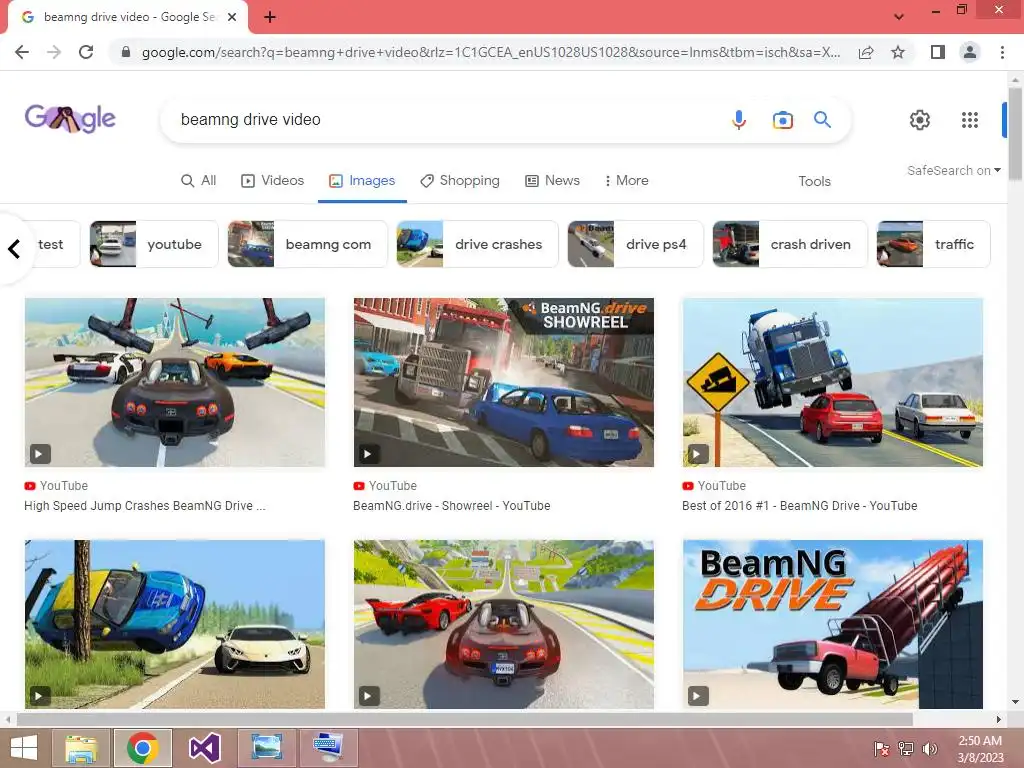
Task: Close the beamng drive video tab
Action: coord(232,17)
